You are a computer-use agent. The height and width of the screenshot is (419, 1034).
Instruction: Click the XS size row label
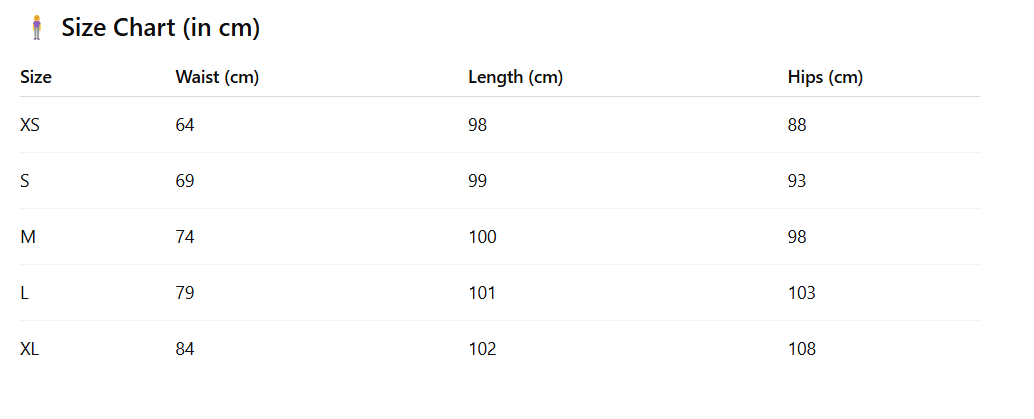coord(30,125)
